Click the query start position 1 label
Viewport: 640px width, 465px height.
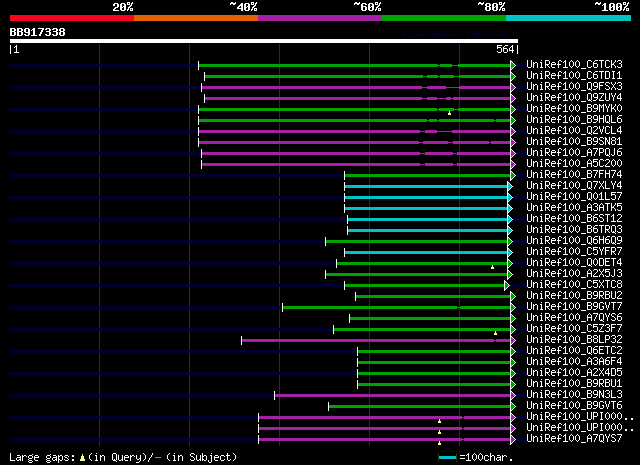(15, 49)
